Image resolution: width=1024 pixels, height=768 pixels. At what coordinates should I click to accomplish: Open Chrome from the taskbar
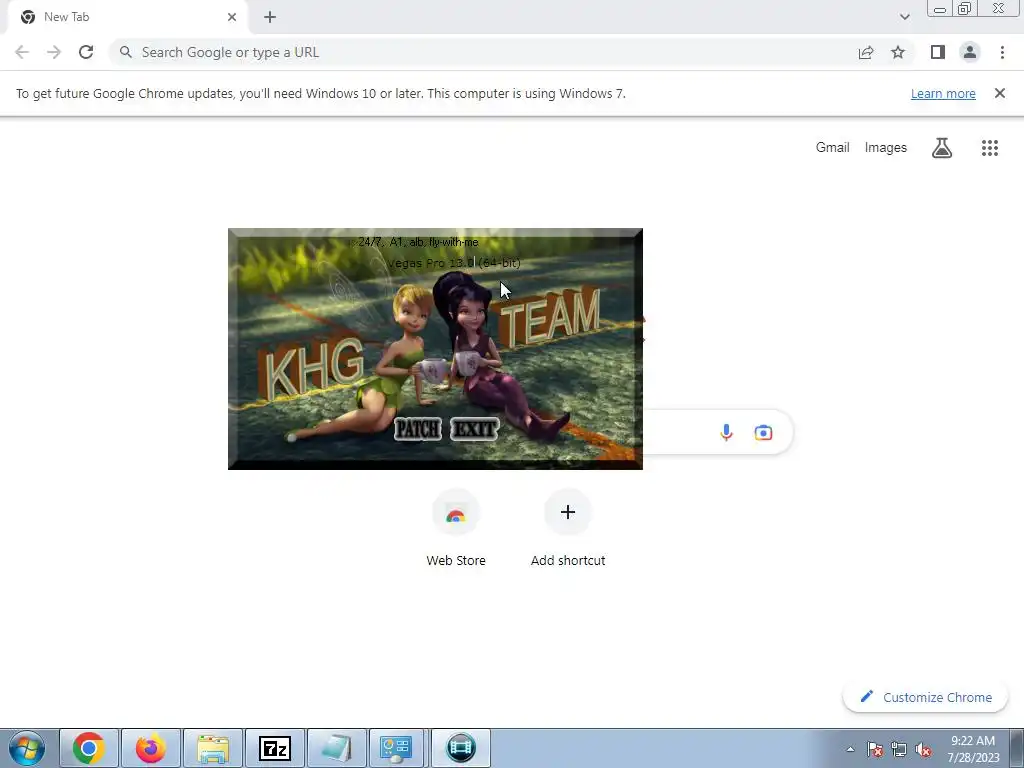click(89, 748)
